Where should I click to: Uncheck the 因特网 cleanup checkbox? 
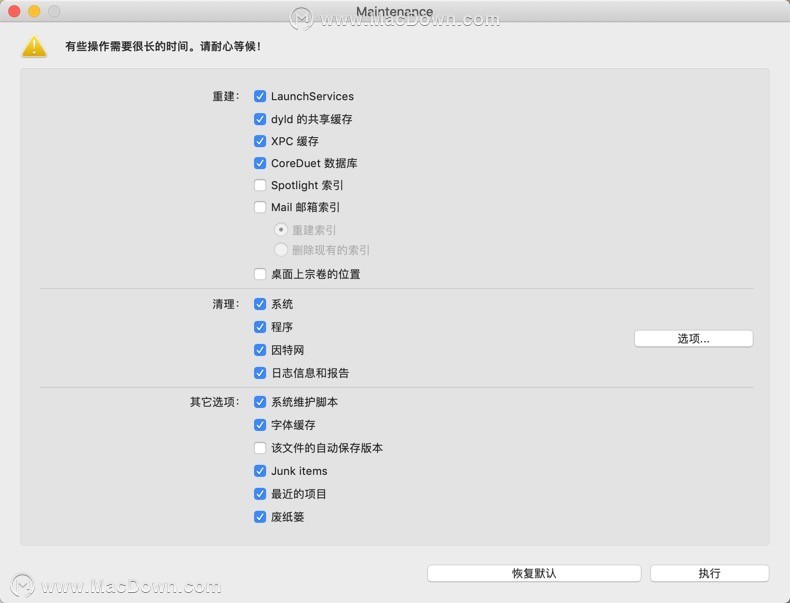(x=260, y=350)
